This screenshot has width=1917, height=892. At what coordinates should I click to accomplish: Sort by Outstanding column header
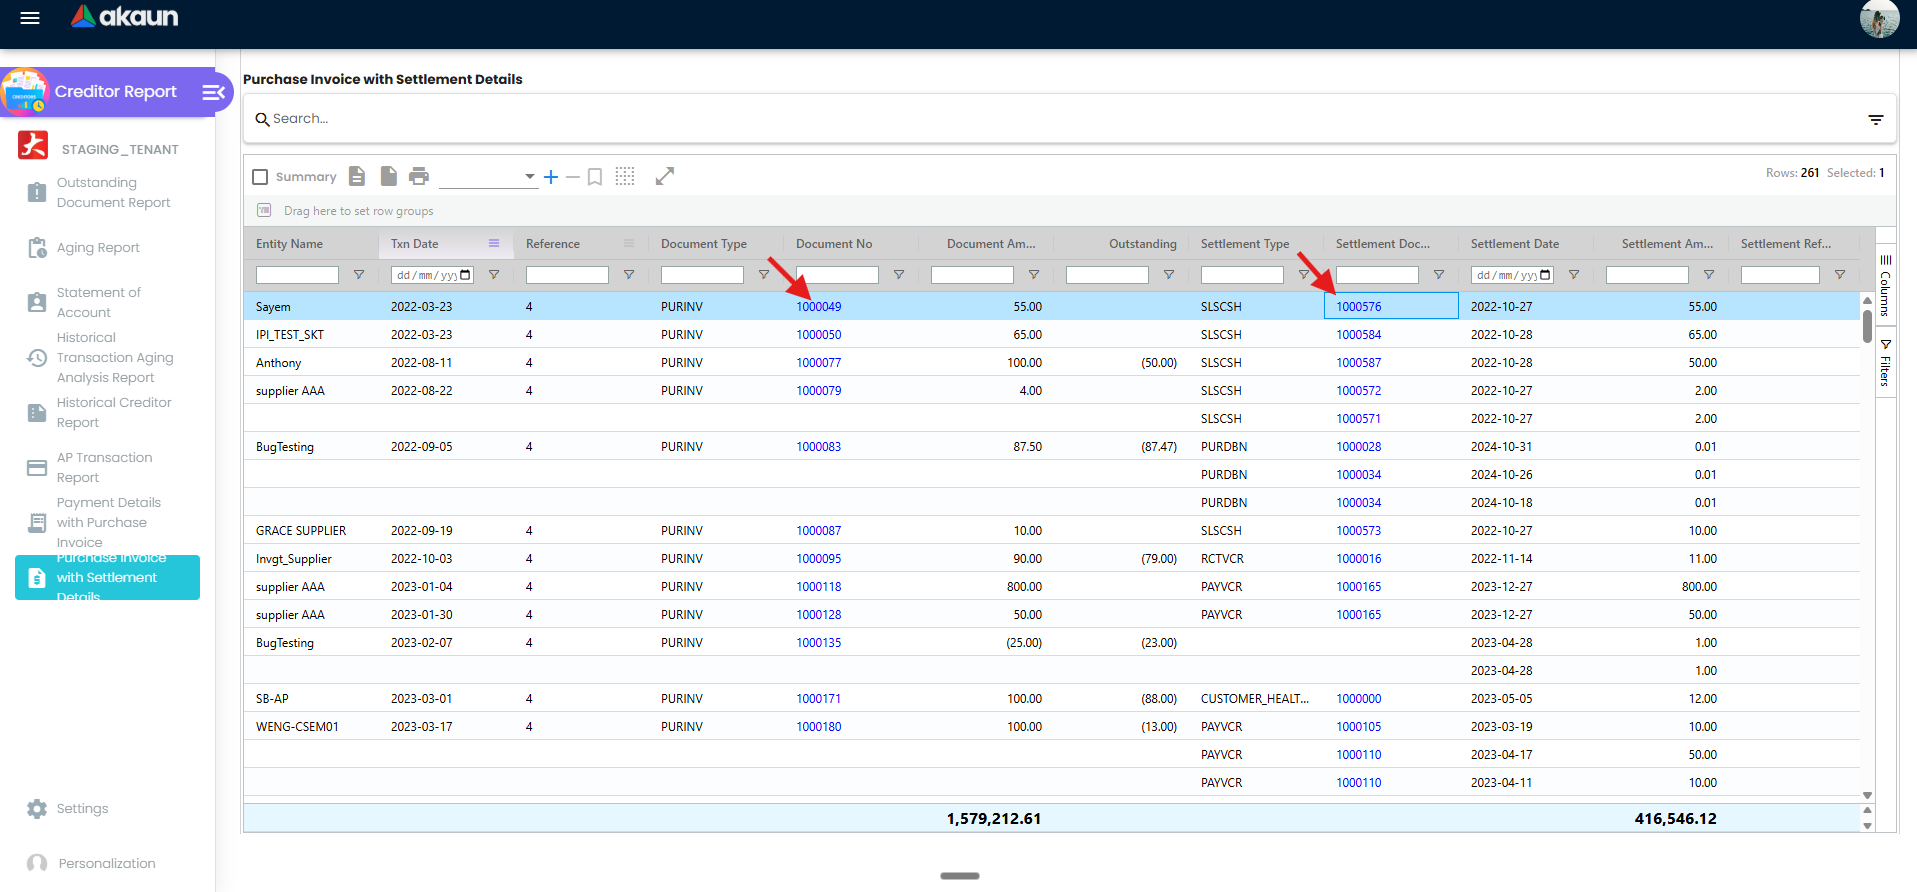point(1143,244)
